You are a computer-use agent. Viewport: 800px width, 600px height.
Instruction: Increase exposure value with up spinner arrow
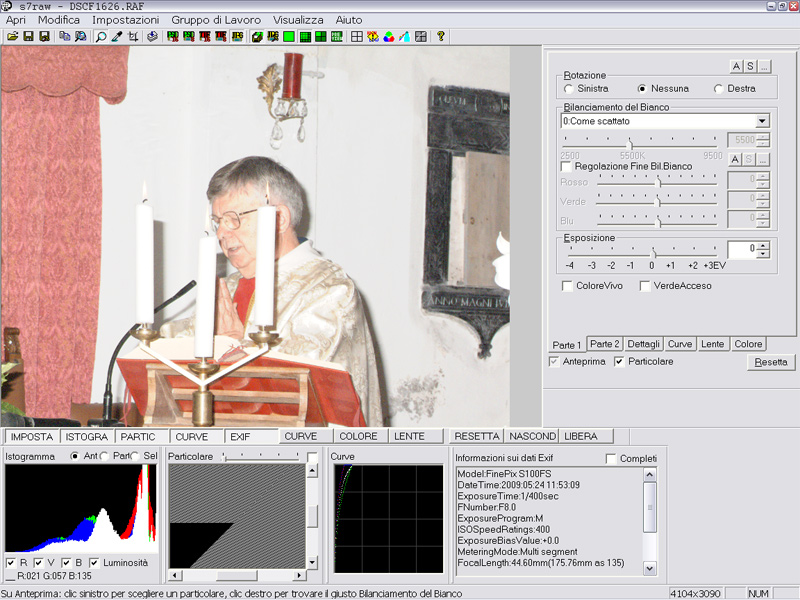click(763, 245)
